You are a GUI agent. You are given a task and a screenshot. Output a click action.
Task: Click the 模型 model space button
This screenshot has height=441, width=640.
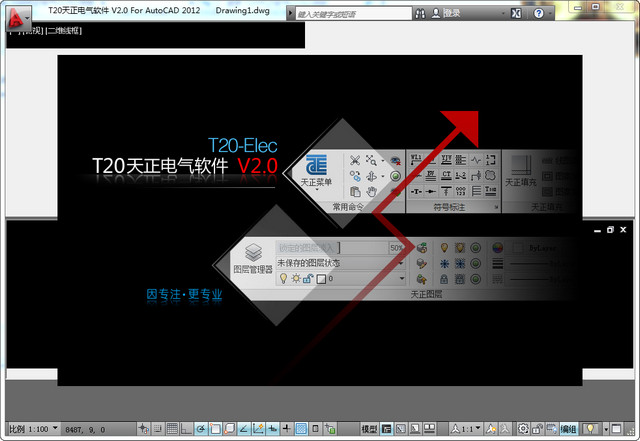click(369, 429)
